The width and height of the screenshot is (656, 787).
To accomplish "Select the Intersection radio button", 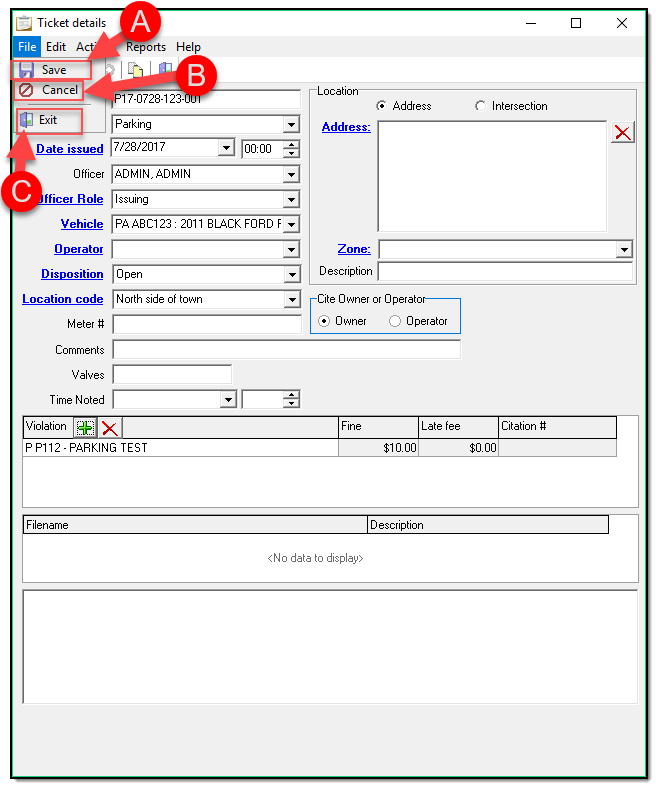I will [x=481, y=106].
